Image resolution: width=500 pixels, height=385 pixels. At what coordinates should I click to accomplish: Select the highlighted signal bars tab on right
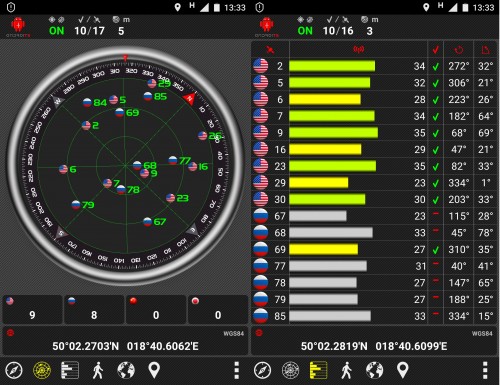(318, 370)
